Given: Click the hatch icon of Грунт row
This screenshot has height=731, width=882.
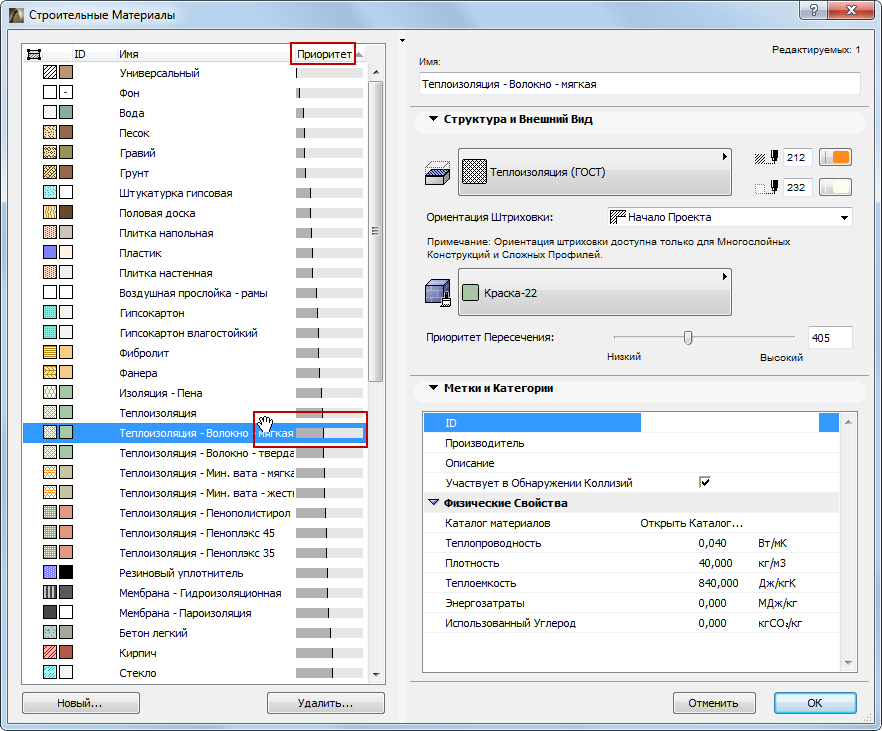Looking at the screenshot, I should click(x=50, y=172).
